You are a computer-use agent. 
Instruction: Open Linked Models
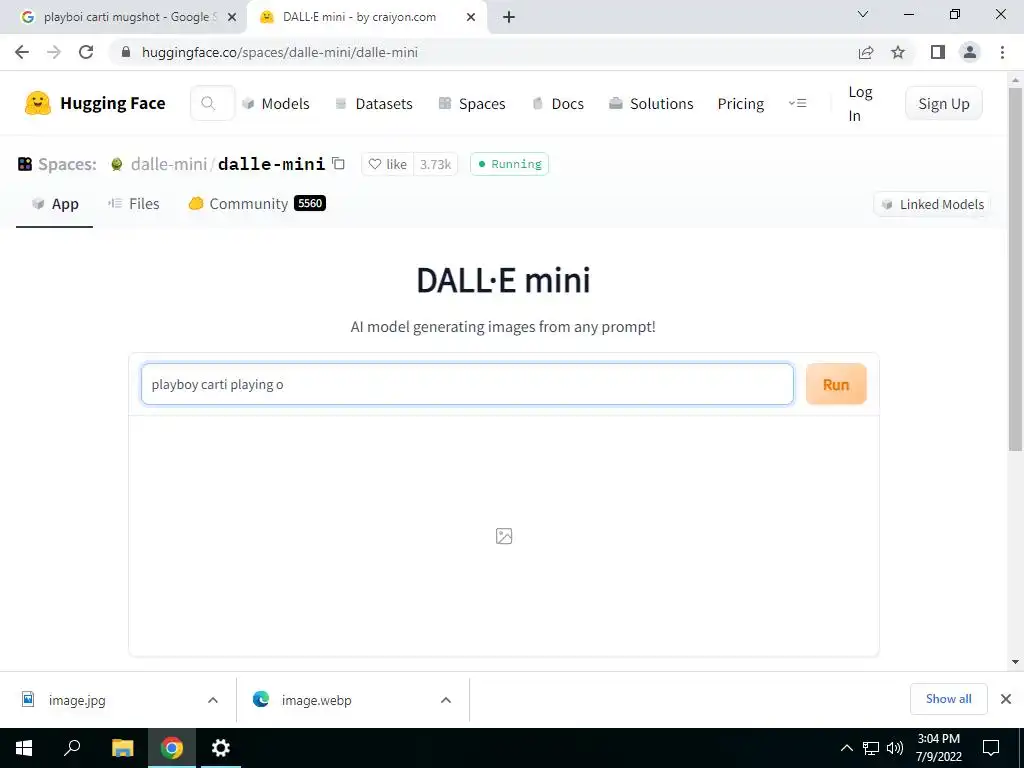tap(932, 204)
